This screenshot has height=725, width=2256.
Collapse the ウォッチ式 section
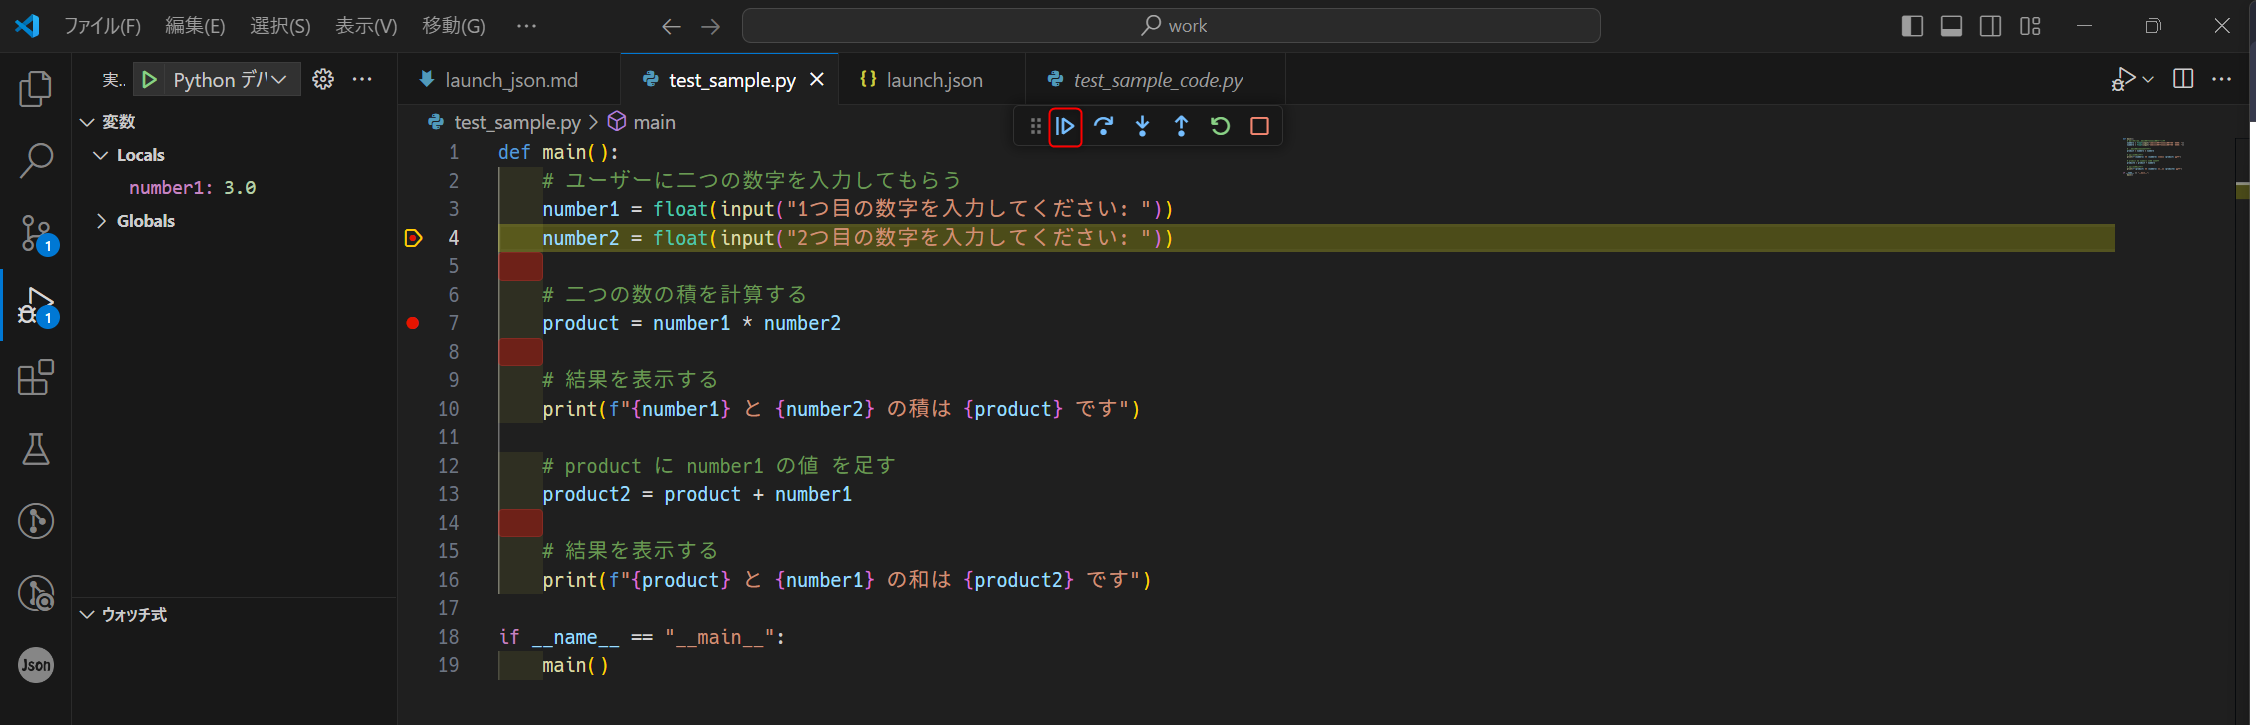pyautogui.click(x=88, y=615)
